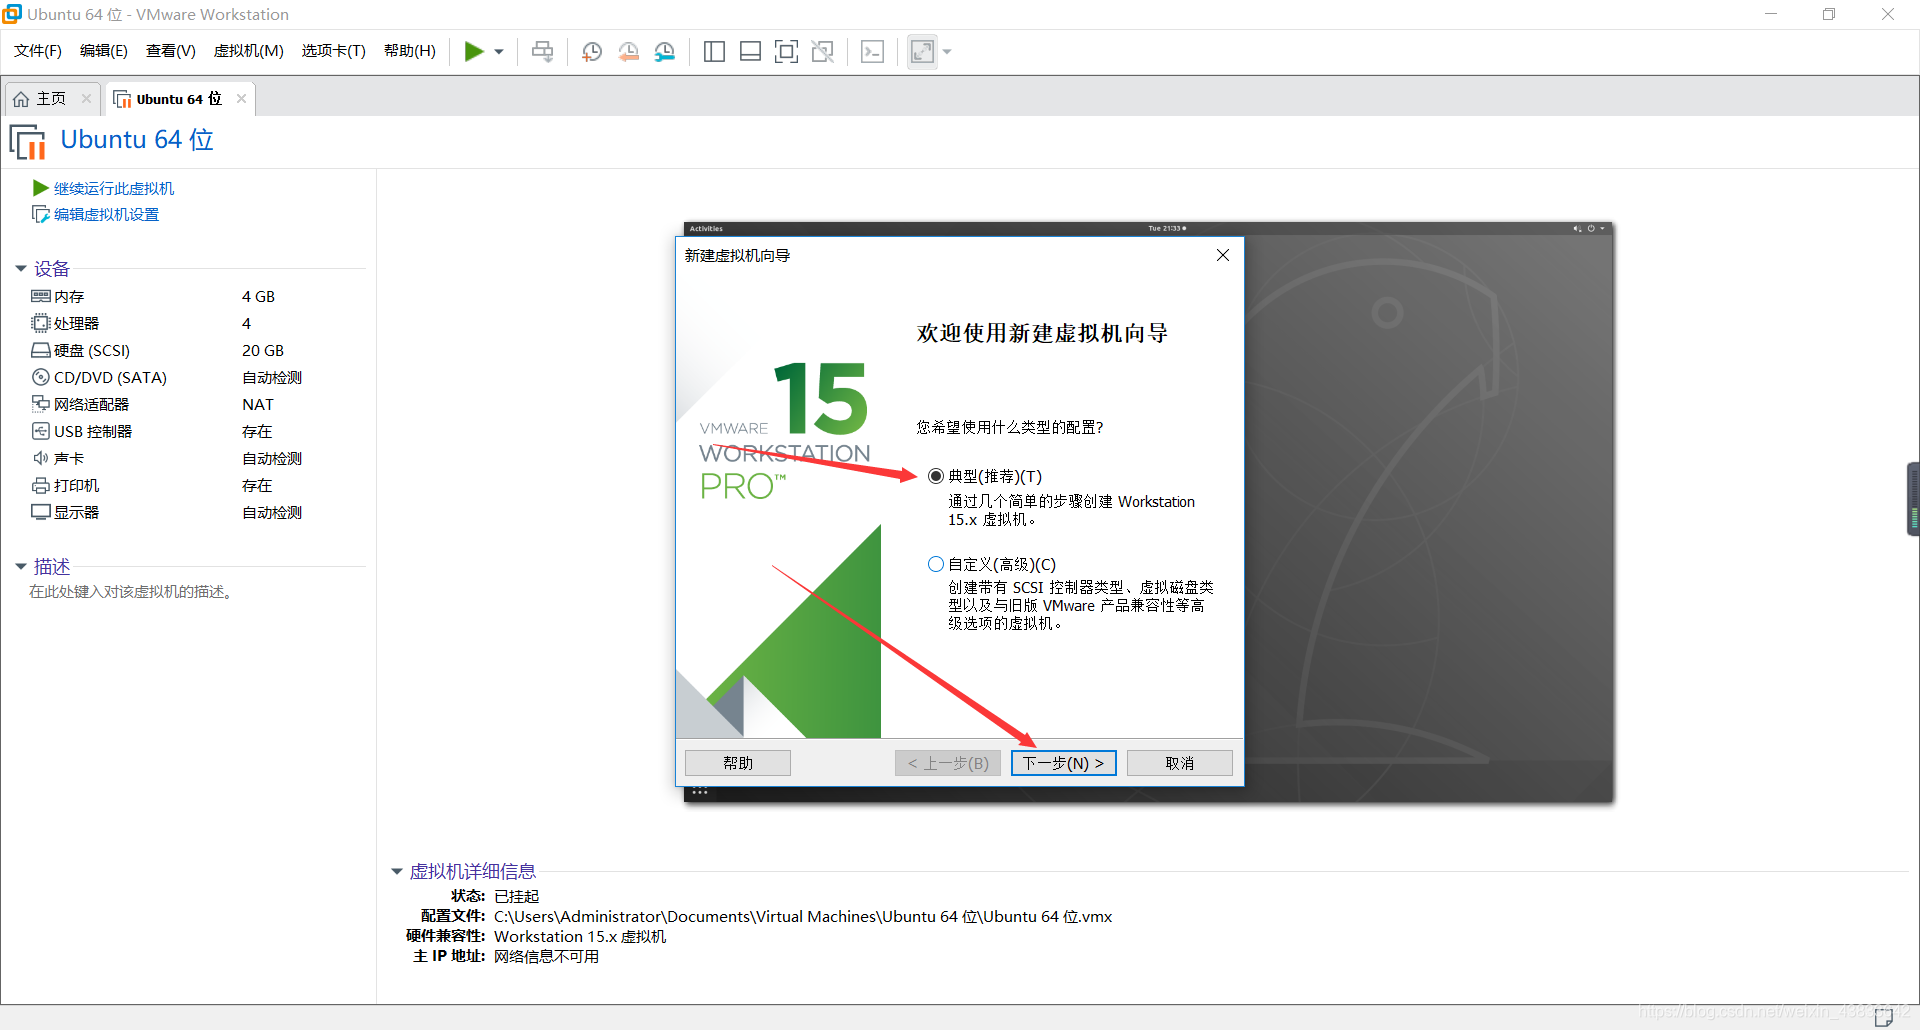Image resolution: width=1920 pixels, height=1030 pixels.
Task: Open the 查看(V) menu
Action: coord(171,51)
